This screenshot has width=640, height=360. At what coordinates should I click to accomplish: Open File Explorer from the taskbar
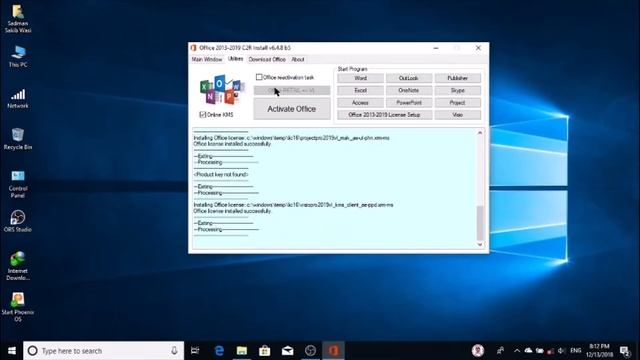242,351
